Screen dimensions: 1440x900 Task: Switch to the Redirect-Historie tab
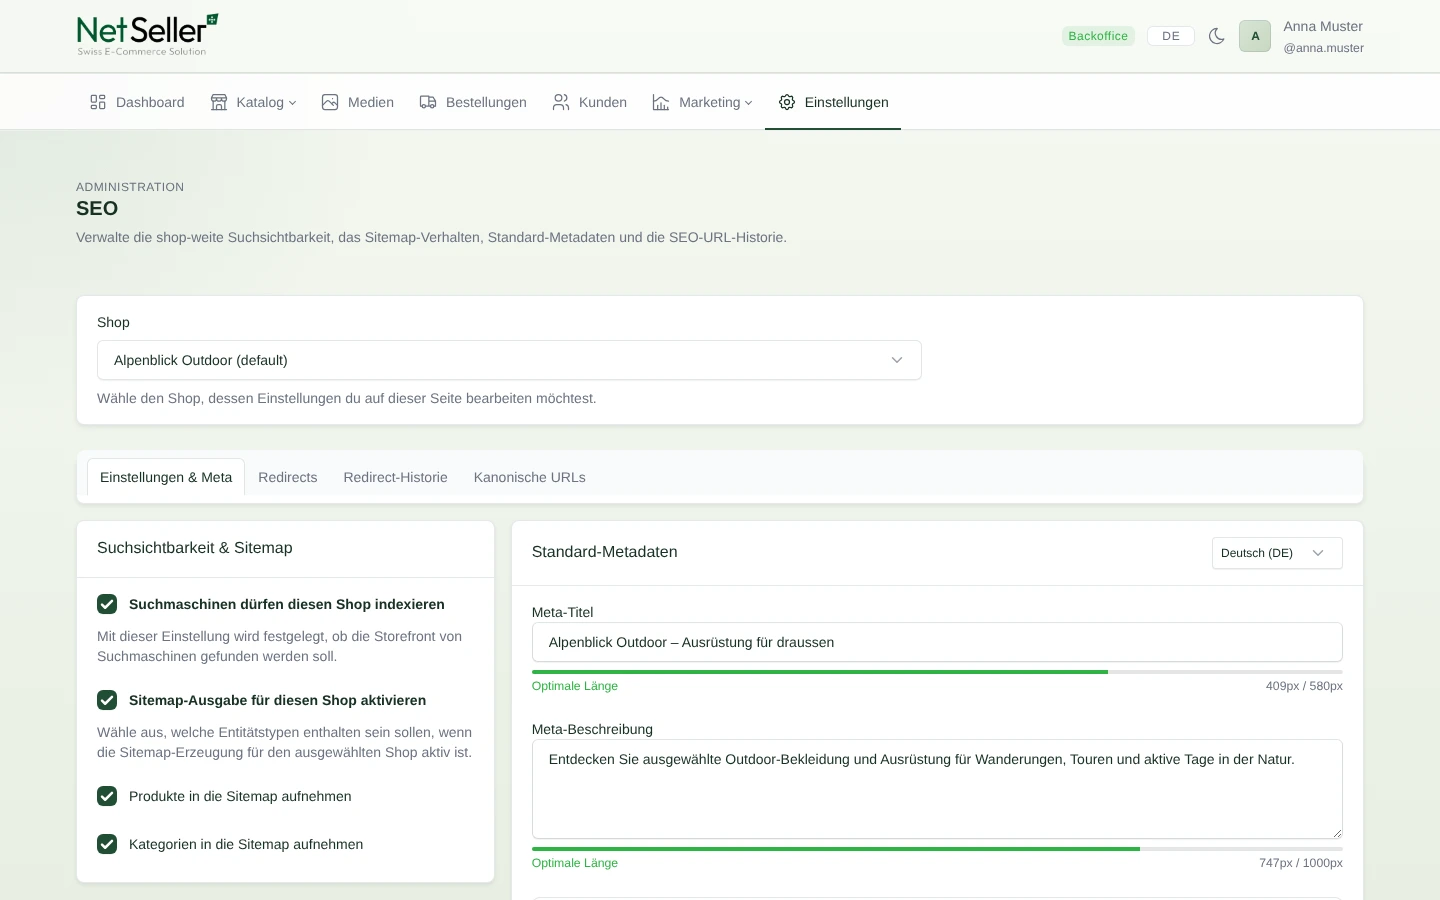coord(395,477)
